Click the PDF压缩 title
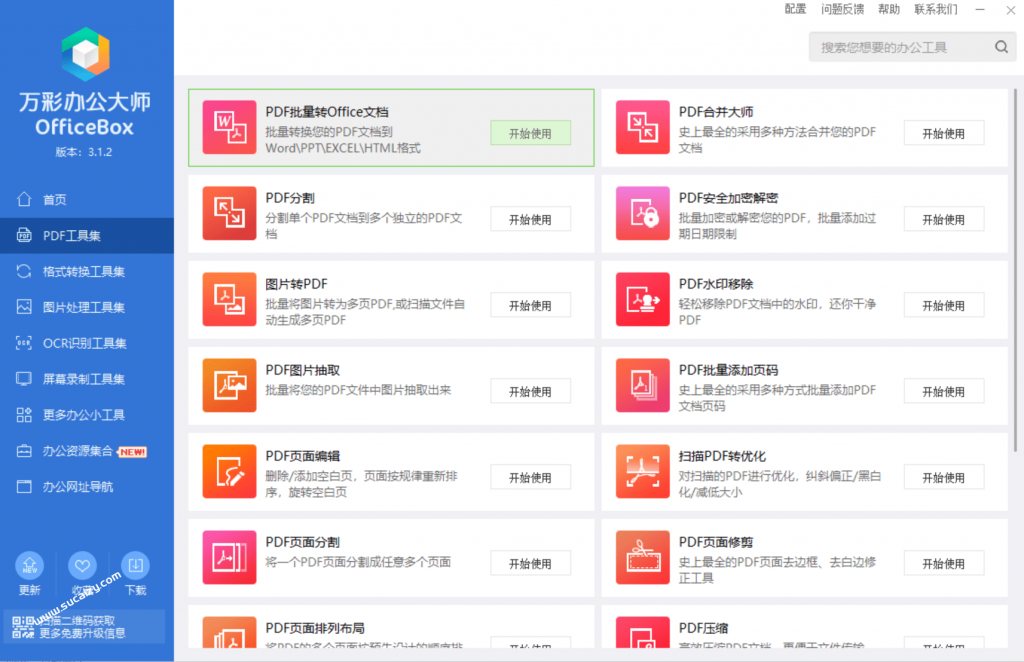1024x662 pixels. [x=703, y=628]
